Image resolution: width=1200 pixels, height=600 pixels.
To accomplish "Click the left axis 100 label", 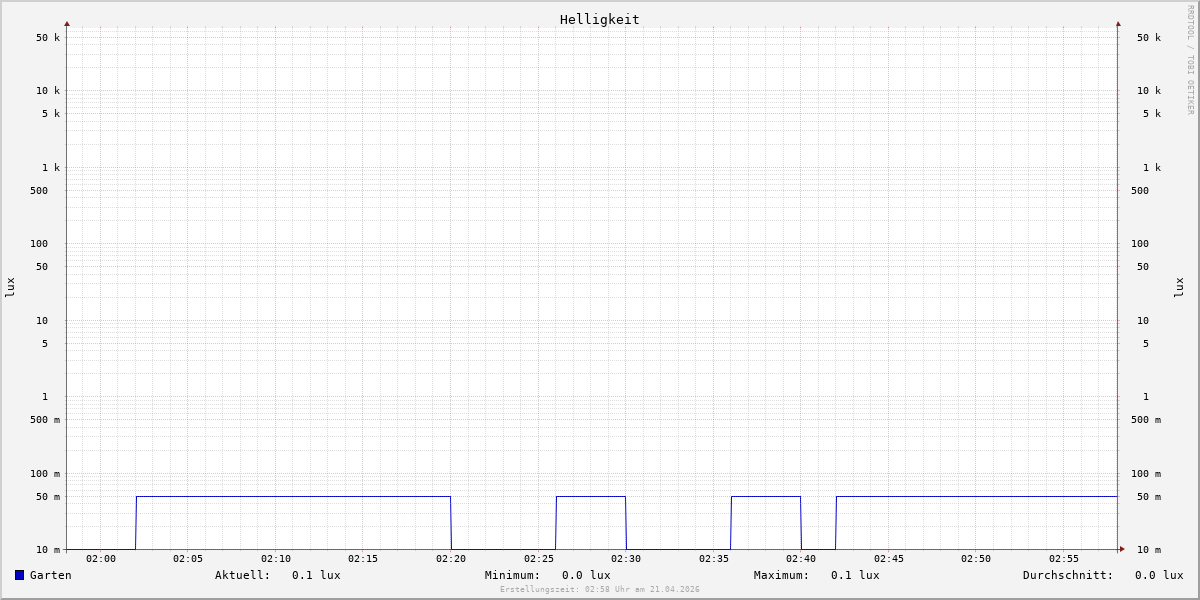I will (39, 244).
